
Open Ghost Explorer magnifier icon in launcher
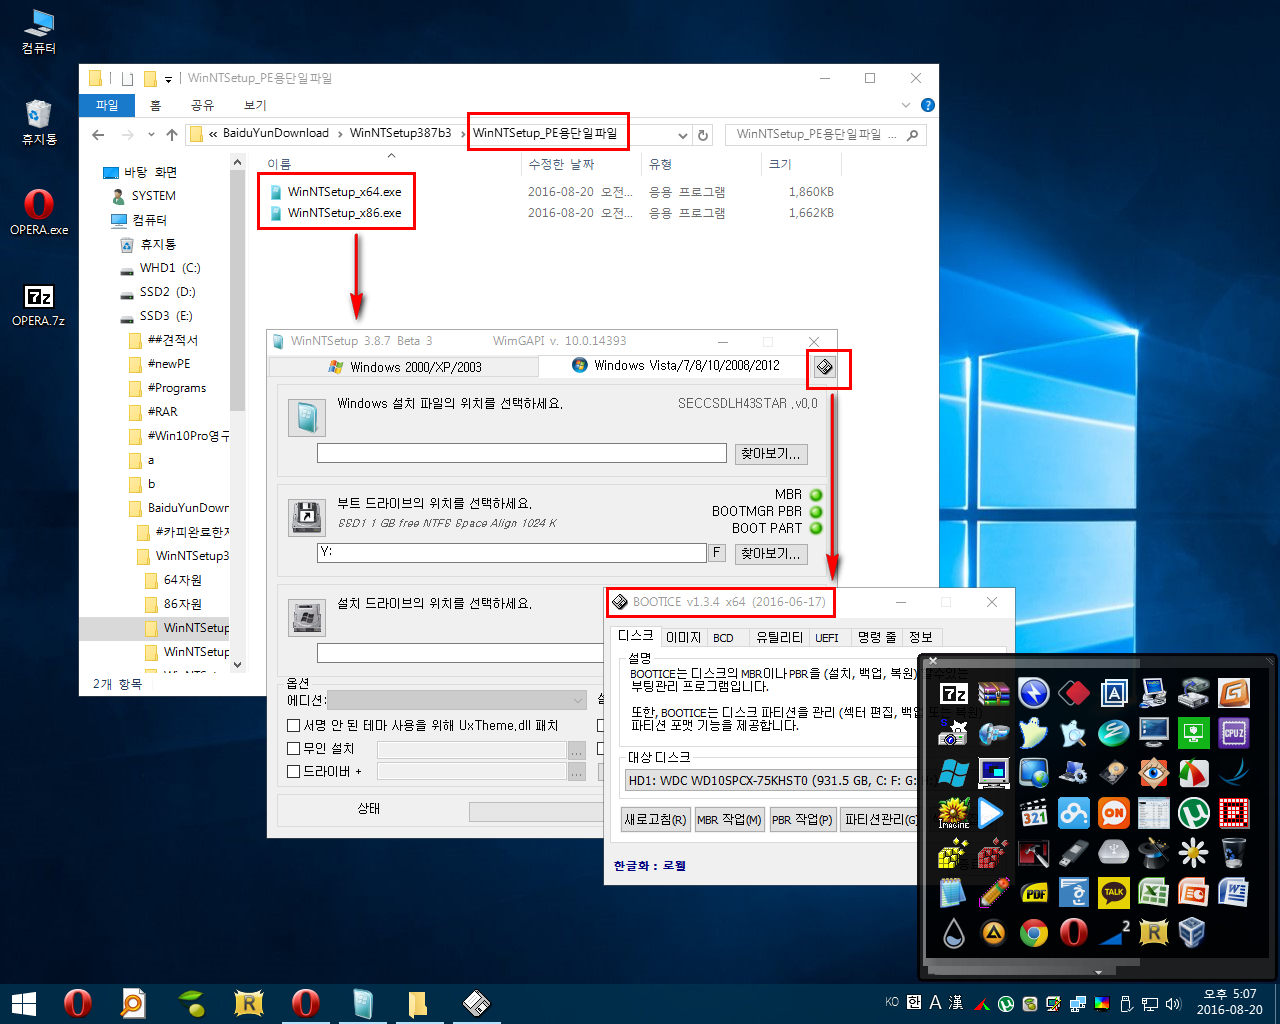[1073, 733]
